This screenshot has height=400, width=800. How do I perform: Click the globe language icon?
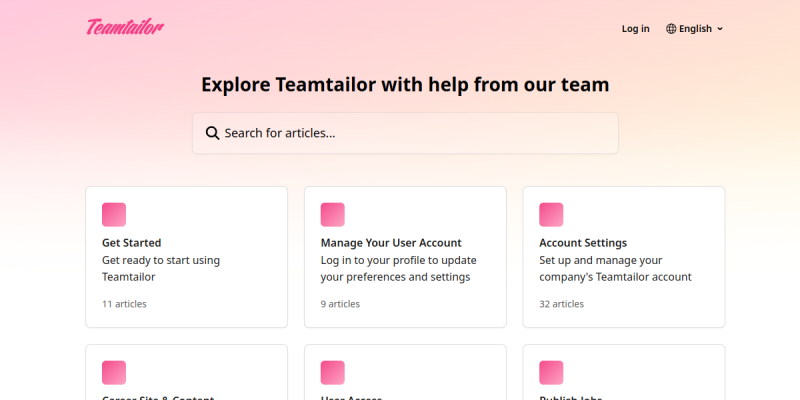[x=671, y=29]
